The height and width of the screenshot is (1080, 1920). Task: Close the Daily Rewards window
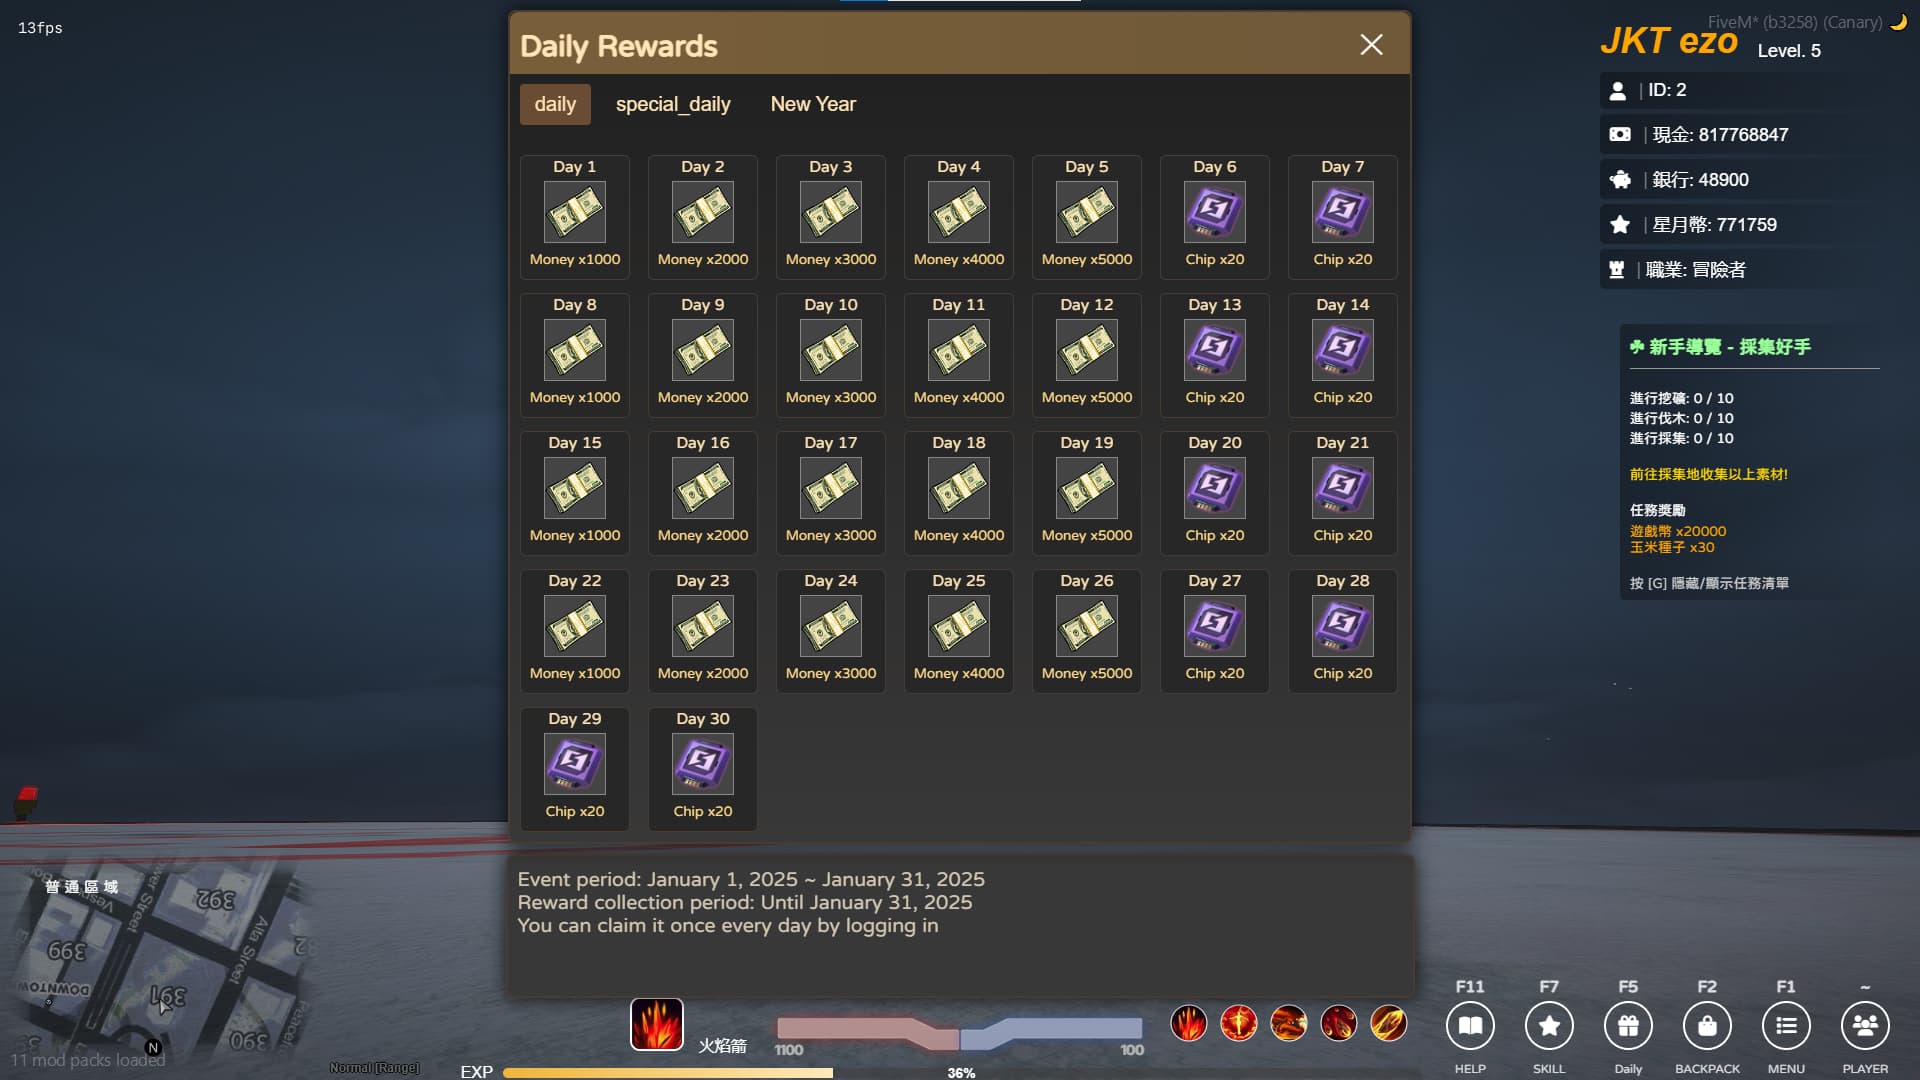1371,45
